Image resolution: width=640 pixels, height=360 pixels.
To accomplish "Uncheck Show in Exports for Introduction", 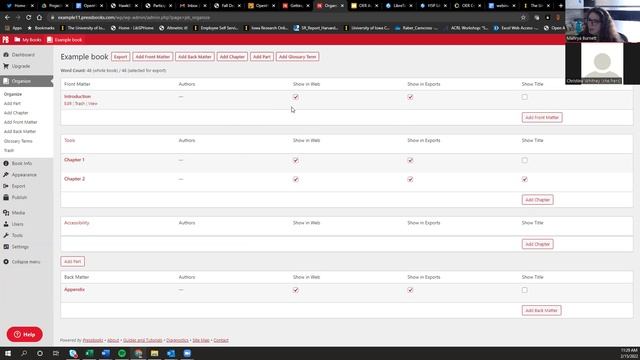I will 410,97.
